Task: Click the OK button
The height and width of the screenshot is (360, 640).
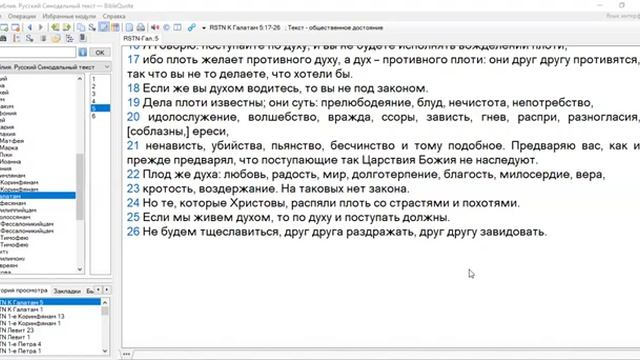Action: pyautogui.click(x=100, y=52)
